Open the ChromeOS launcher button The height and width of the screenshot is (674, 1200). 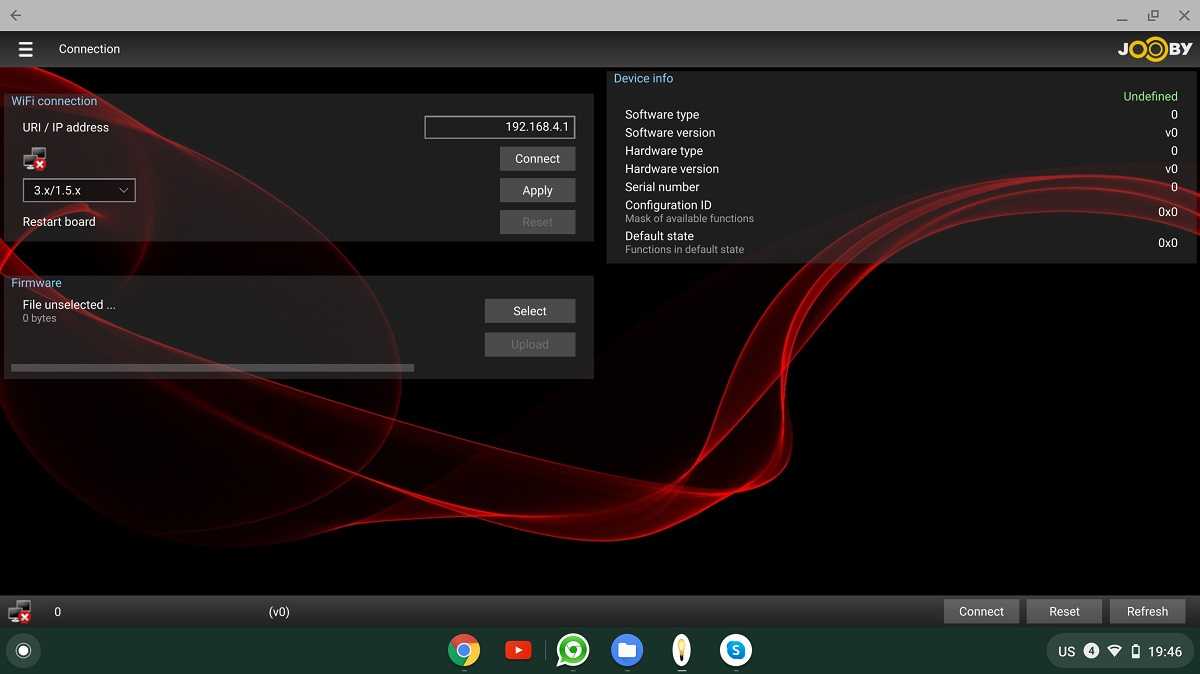coord(24,651)
